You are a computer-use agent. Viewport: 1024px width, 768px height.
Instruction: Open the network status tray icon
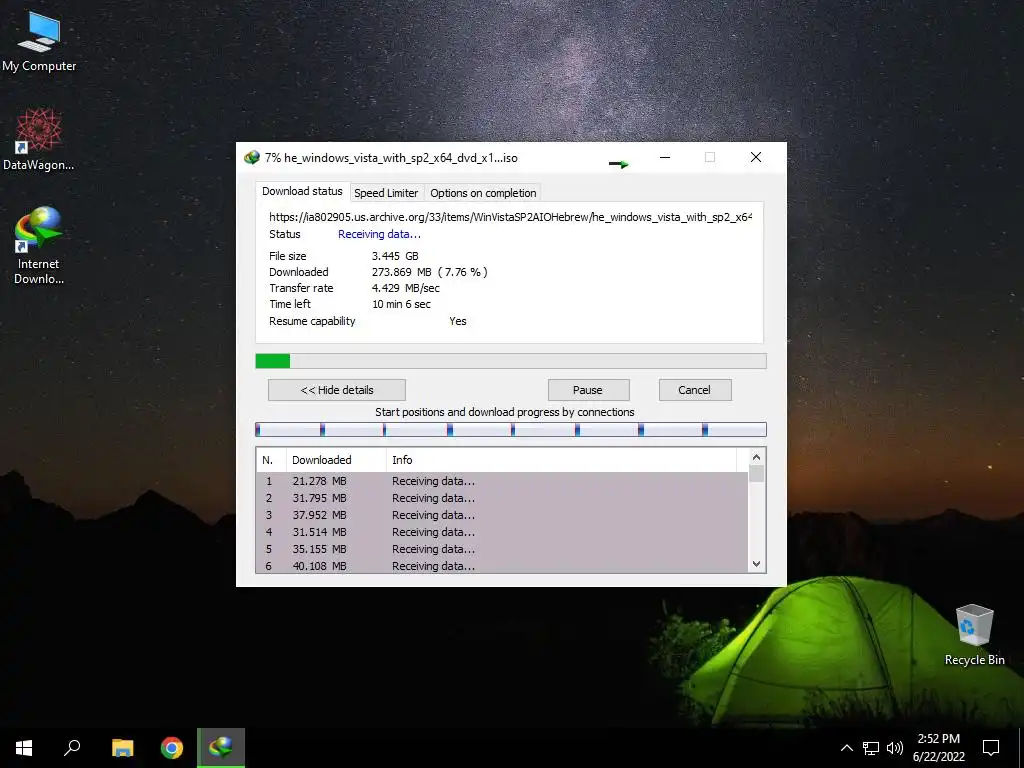click(x=871, y=748)
